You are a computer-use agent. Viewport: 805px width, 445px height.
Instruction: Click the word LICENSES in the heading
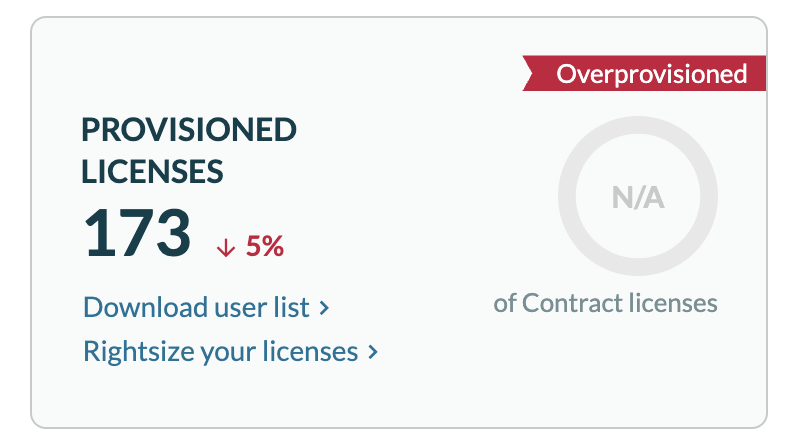pyautogui.click(x=152, y=172)
